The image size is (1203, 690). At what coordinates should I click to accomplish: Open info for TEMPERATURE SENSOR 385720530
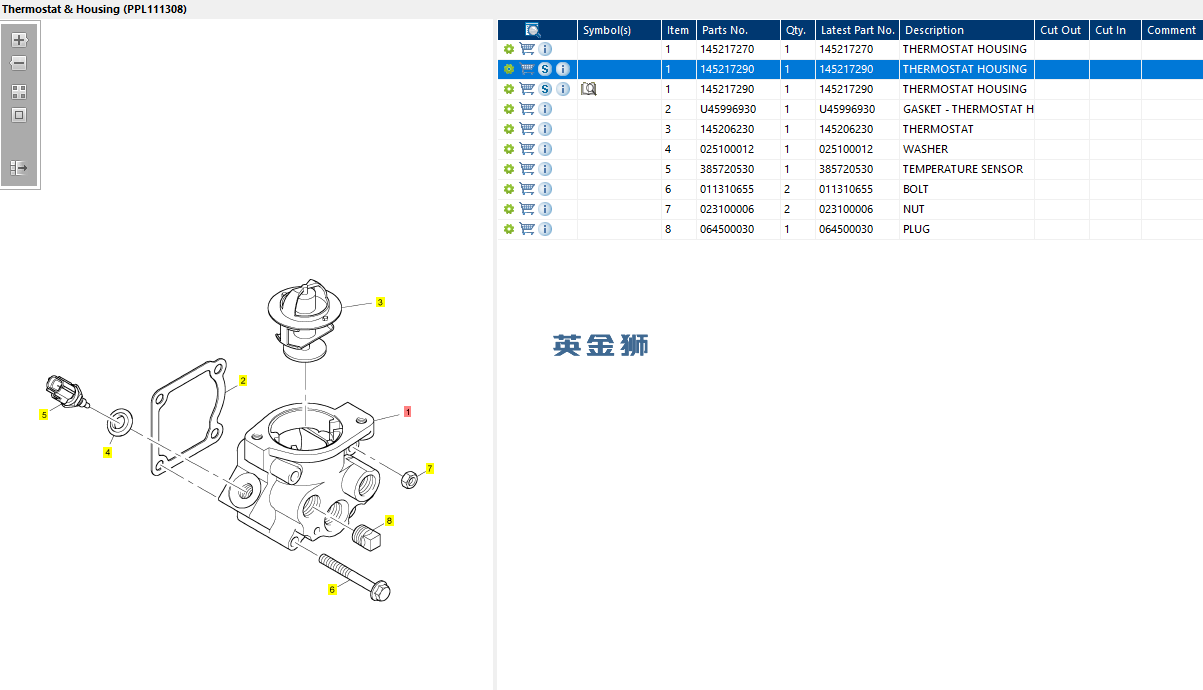(x=545, y=169)
